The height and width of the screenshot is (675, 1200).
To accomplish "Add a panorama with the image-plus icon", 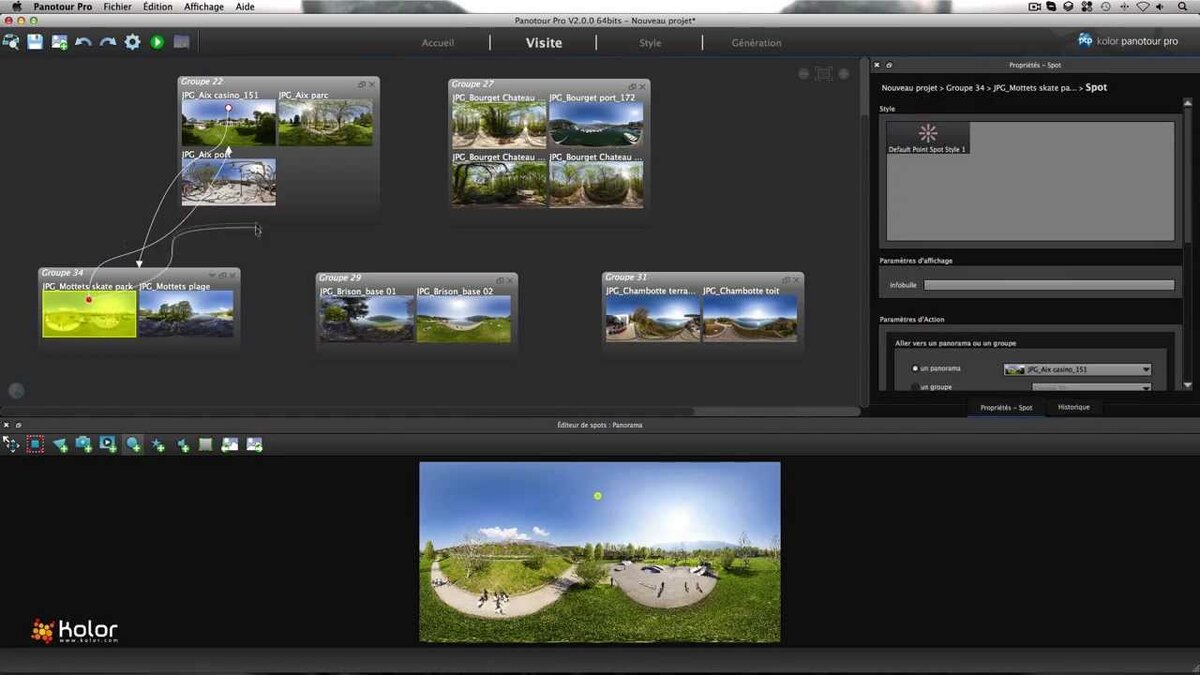I will tap(59, 42).
